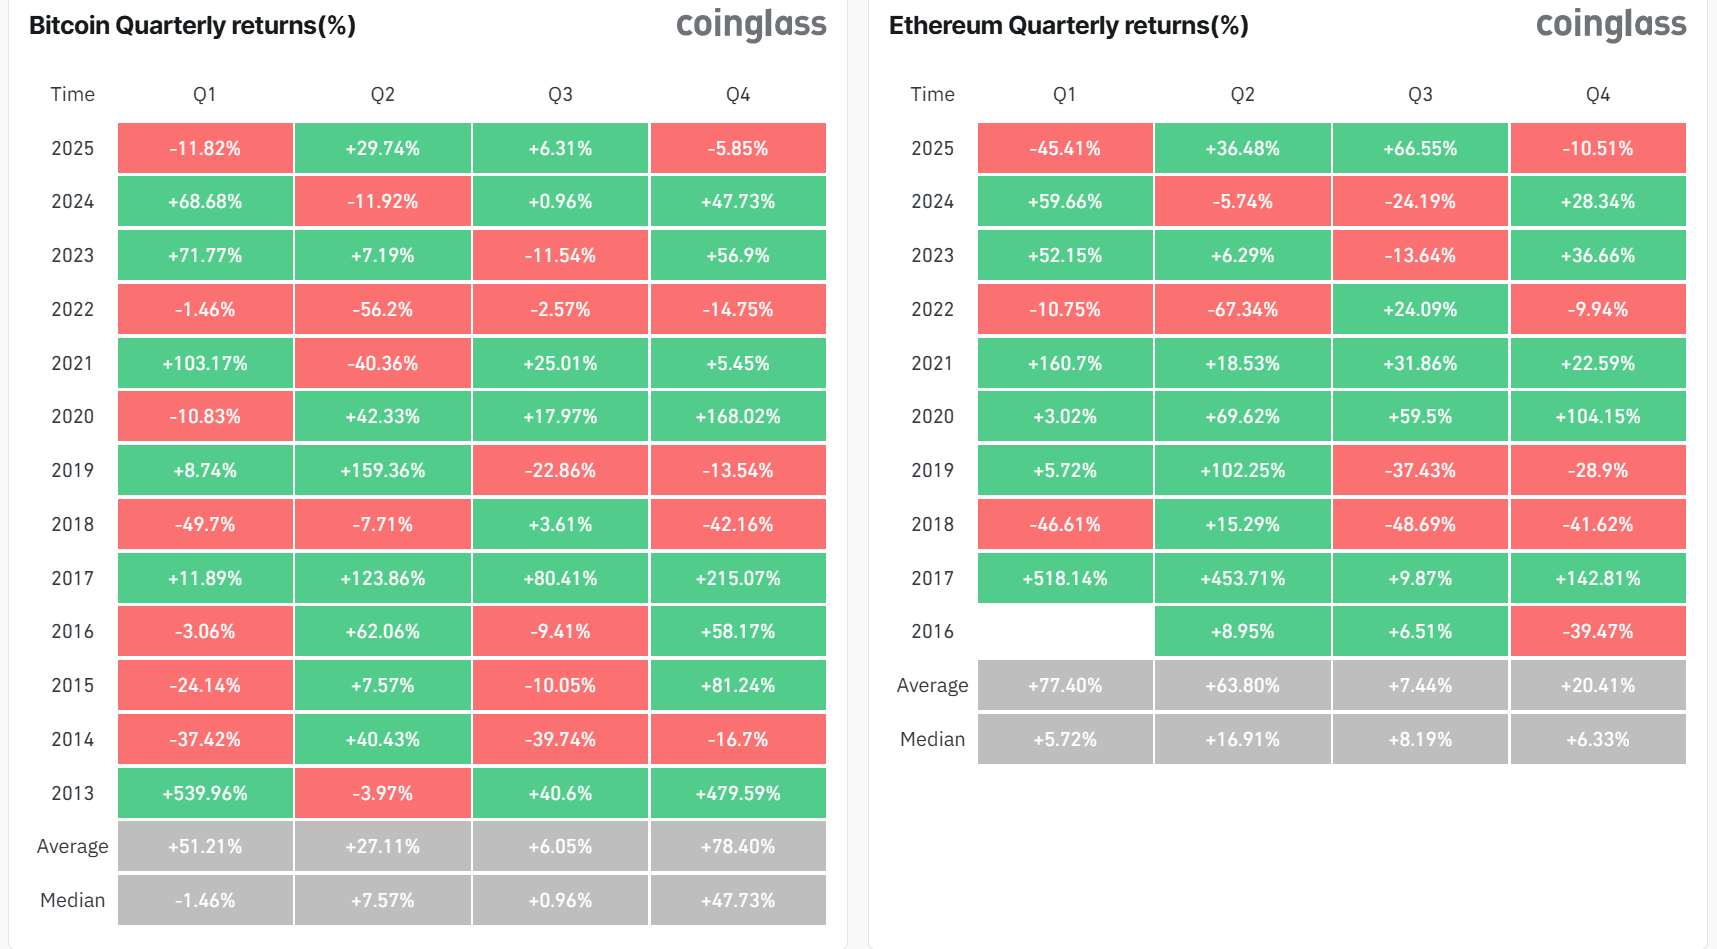Select the Q1 column header in Bitcoin table
The height and width of the screenshot is (949, 1717).
point(205,94)
